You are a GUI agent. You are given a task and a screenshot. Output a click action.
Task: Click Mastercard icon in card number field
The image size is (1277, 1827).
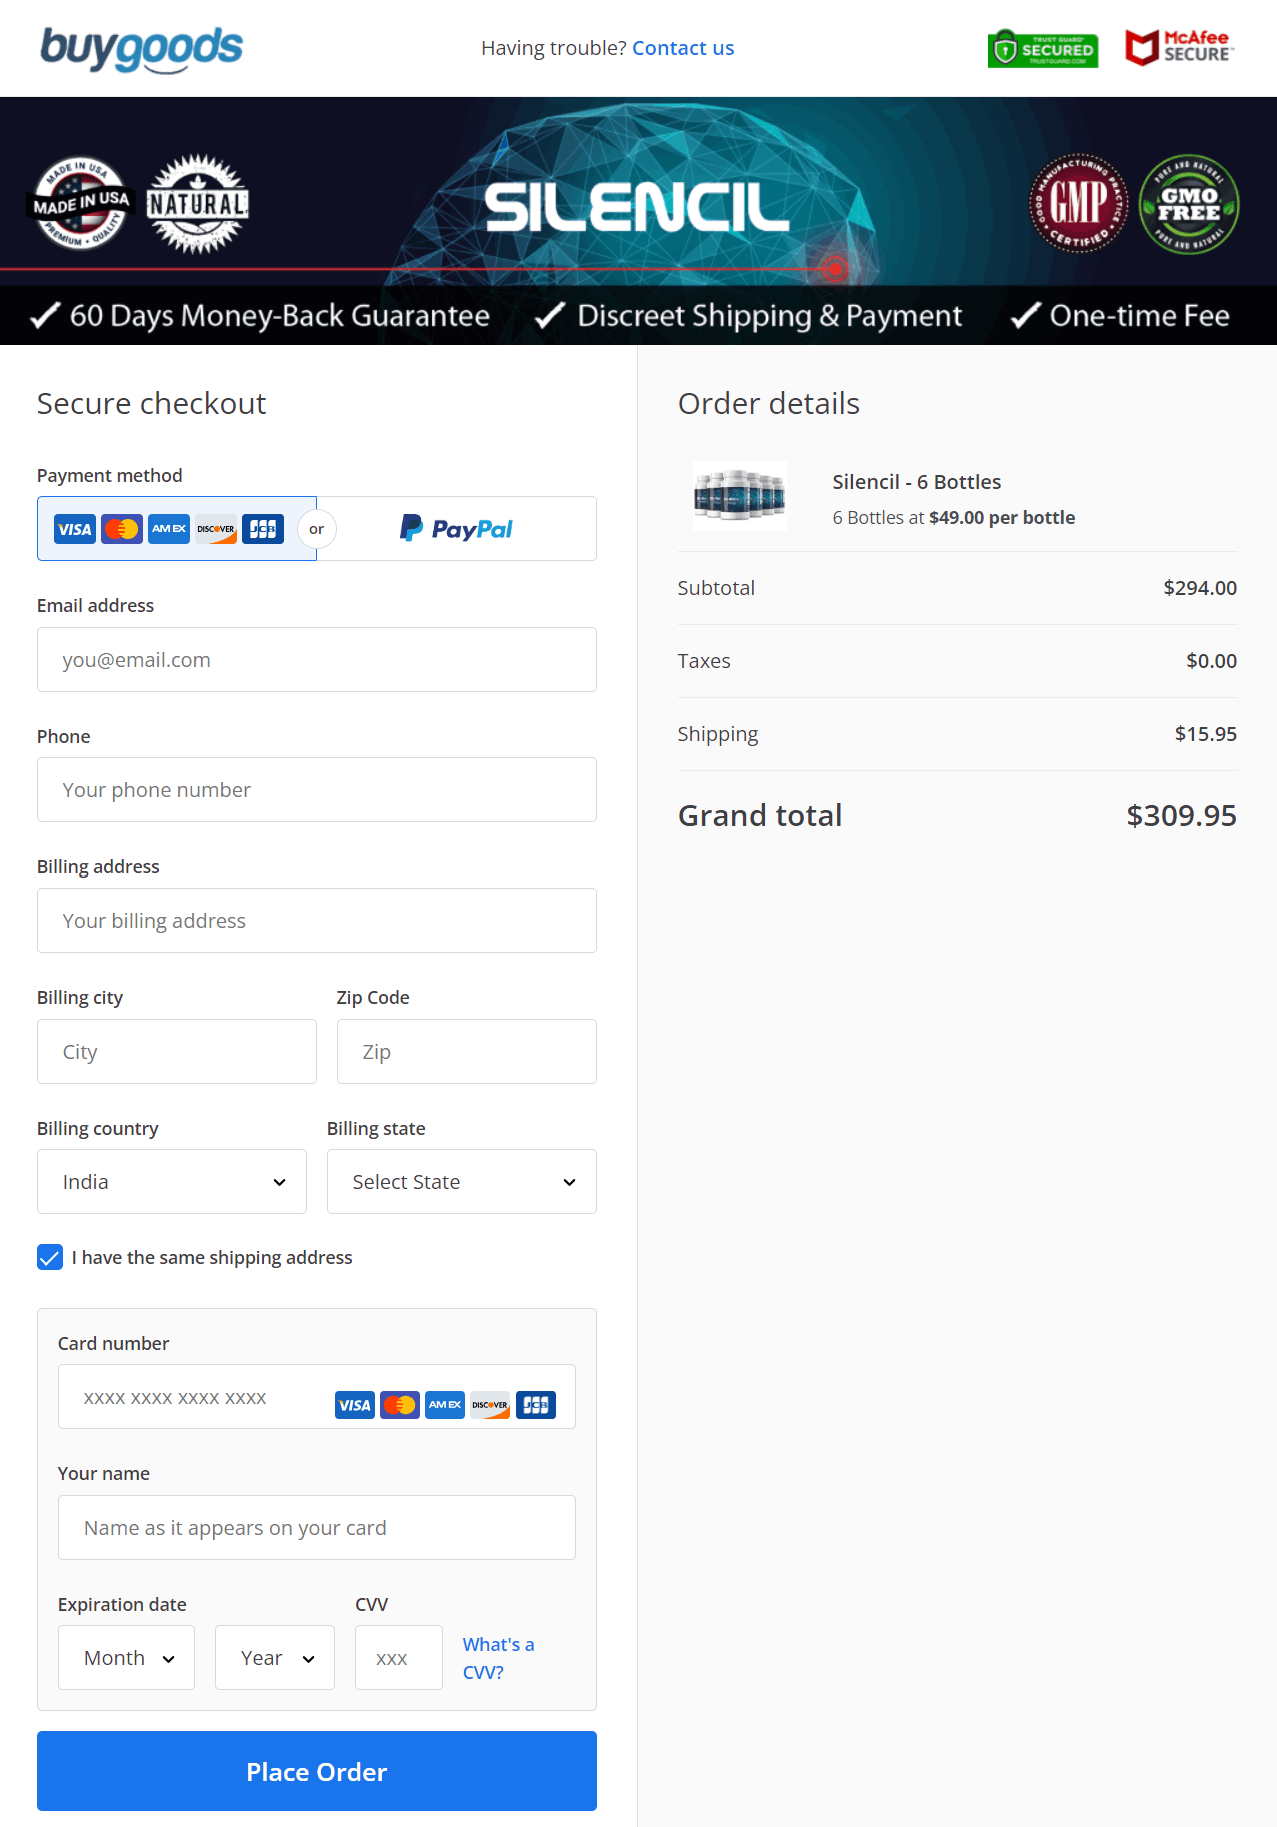click(400, 1405)
